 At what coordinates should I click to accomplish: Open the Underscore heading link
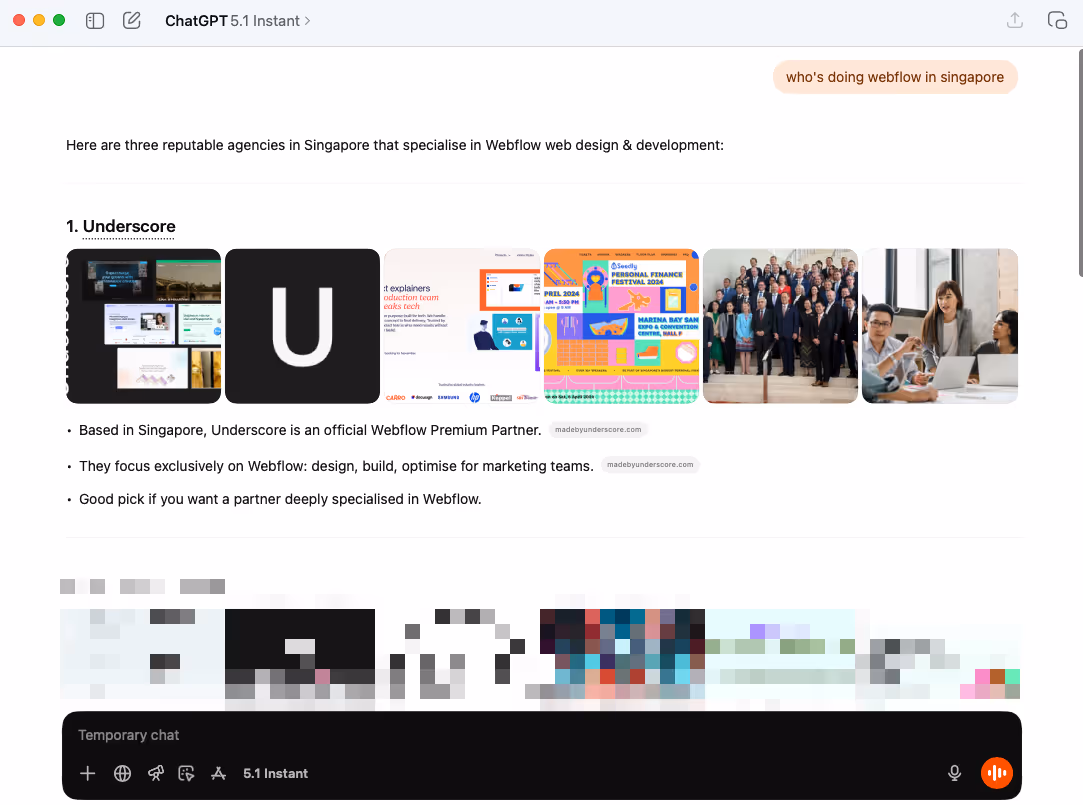point(128,227)
